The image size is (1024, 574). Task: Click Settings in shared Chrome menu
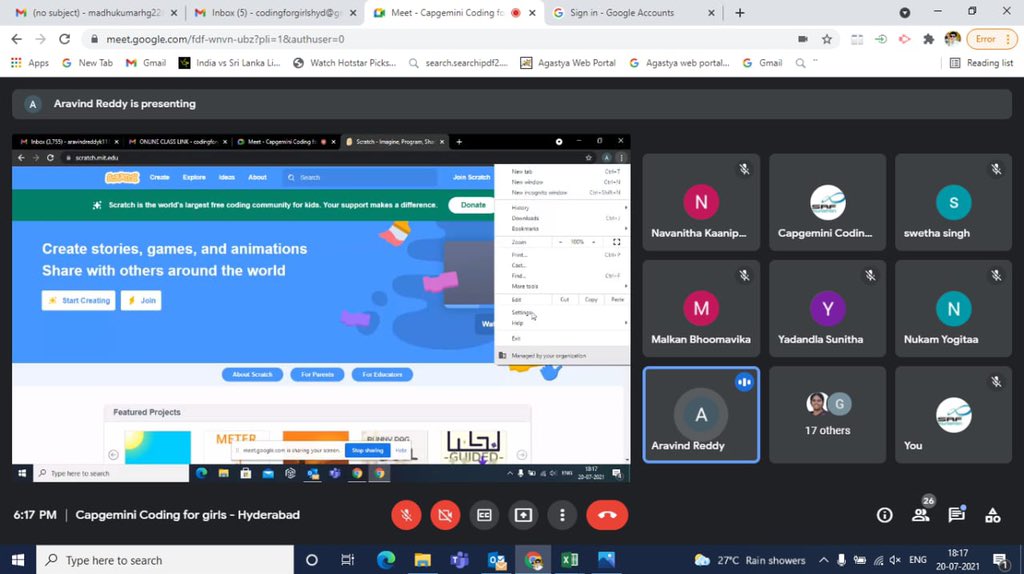[522, 312]
